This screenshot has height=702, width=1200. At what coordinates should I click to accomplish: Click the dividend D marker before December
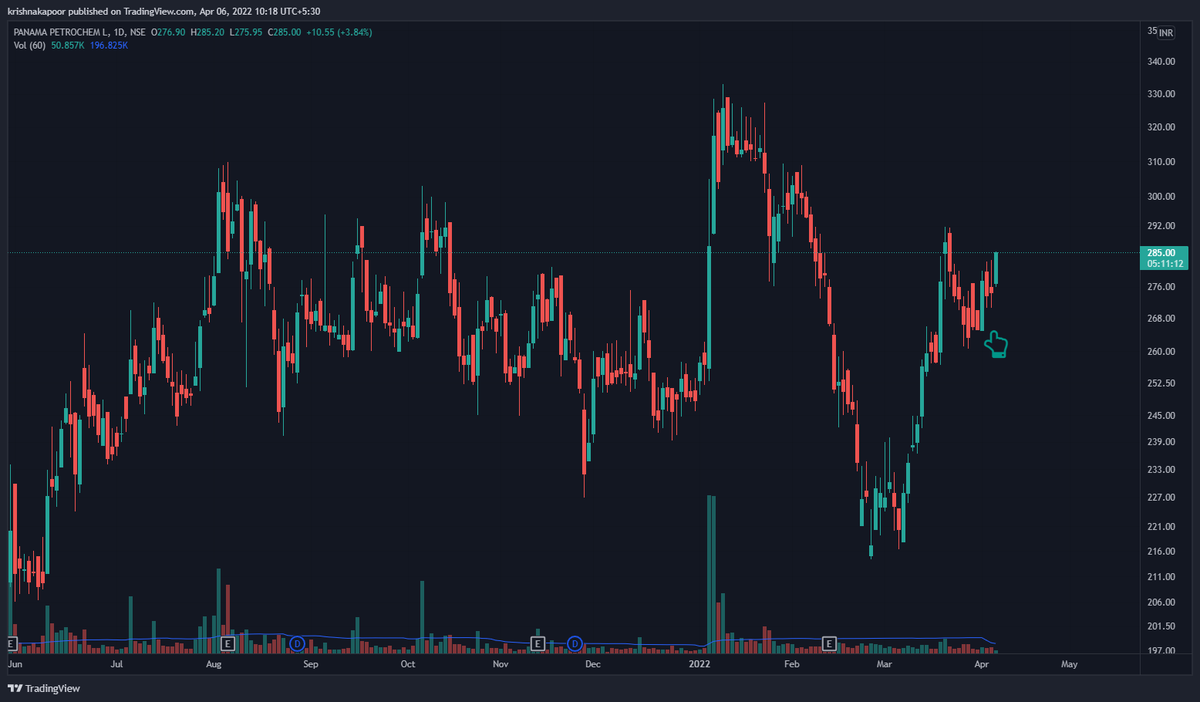tap(575, 642)
